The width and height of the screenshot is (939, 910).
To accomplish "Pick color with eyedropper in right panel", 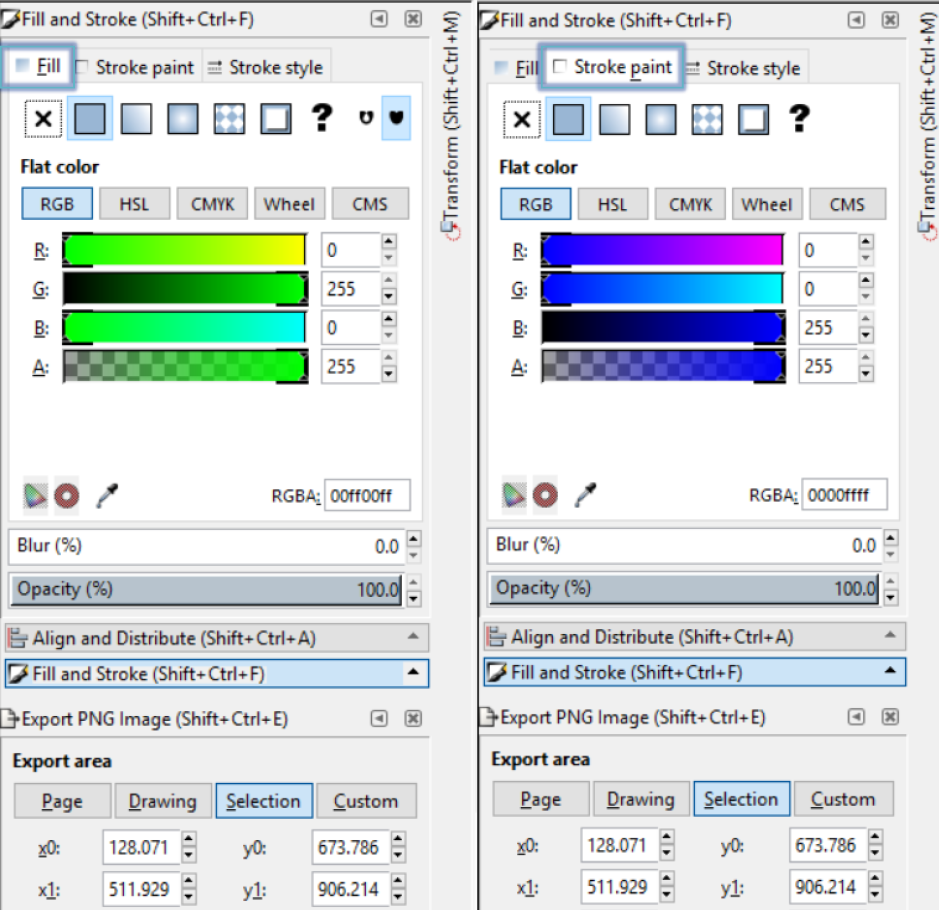I will pos(585,495).
